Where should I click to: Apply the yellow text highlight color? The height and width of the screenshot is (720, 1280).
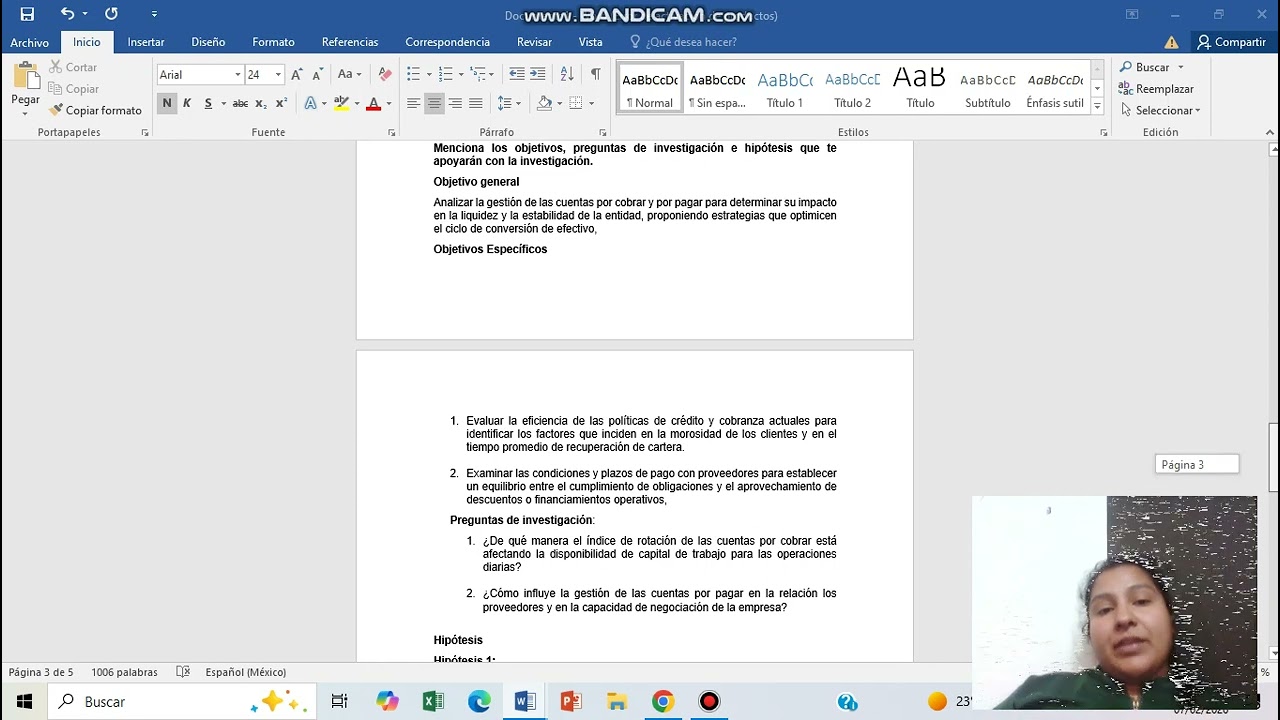pos(342,103)
